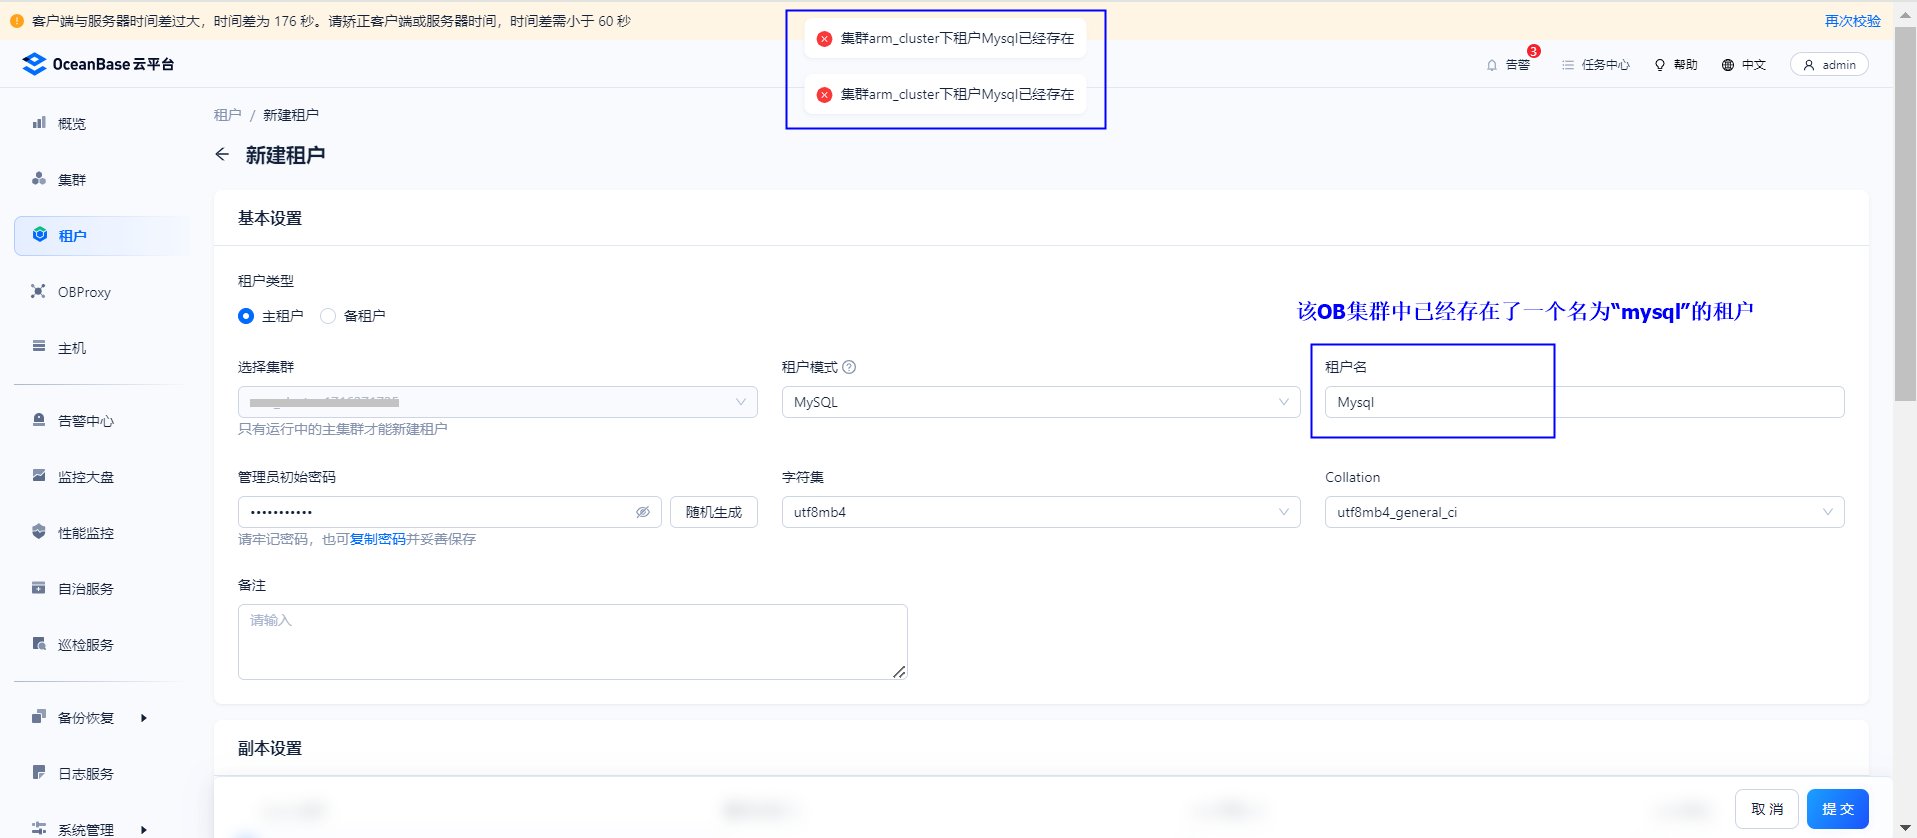Click the 再次校验 link
This screenshot has width=1917, height=838.
click(x=1853, y=21)
